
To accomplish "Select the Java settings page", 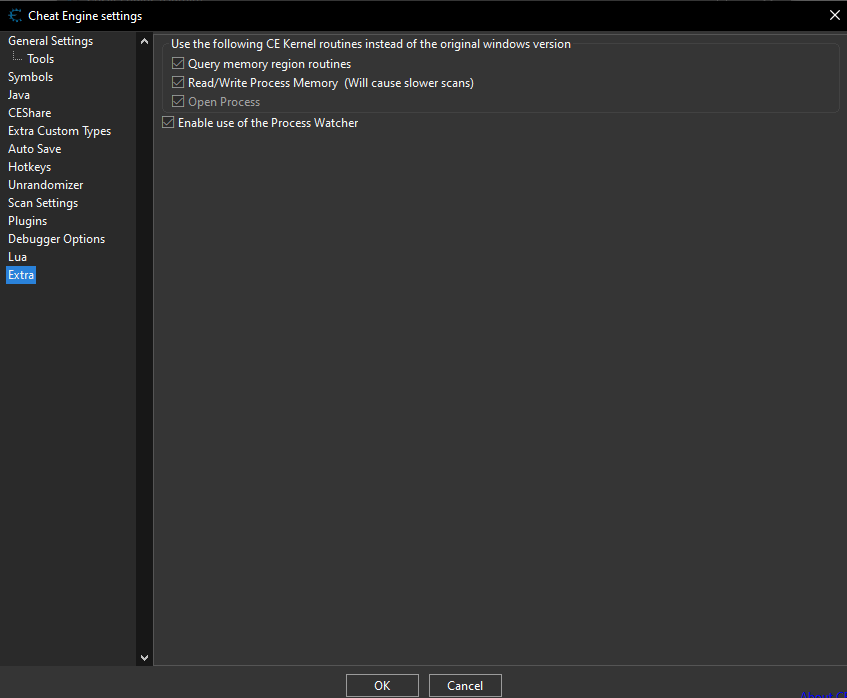I will tap(19, 95).
